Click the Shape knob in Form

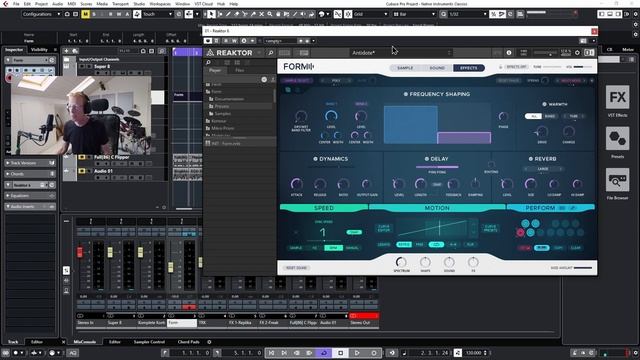(425, 262)
